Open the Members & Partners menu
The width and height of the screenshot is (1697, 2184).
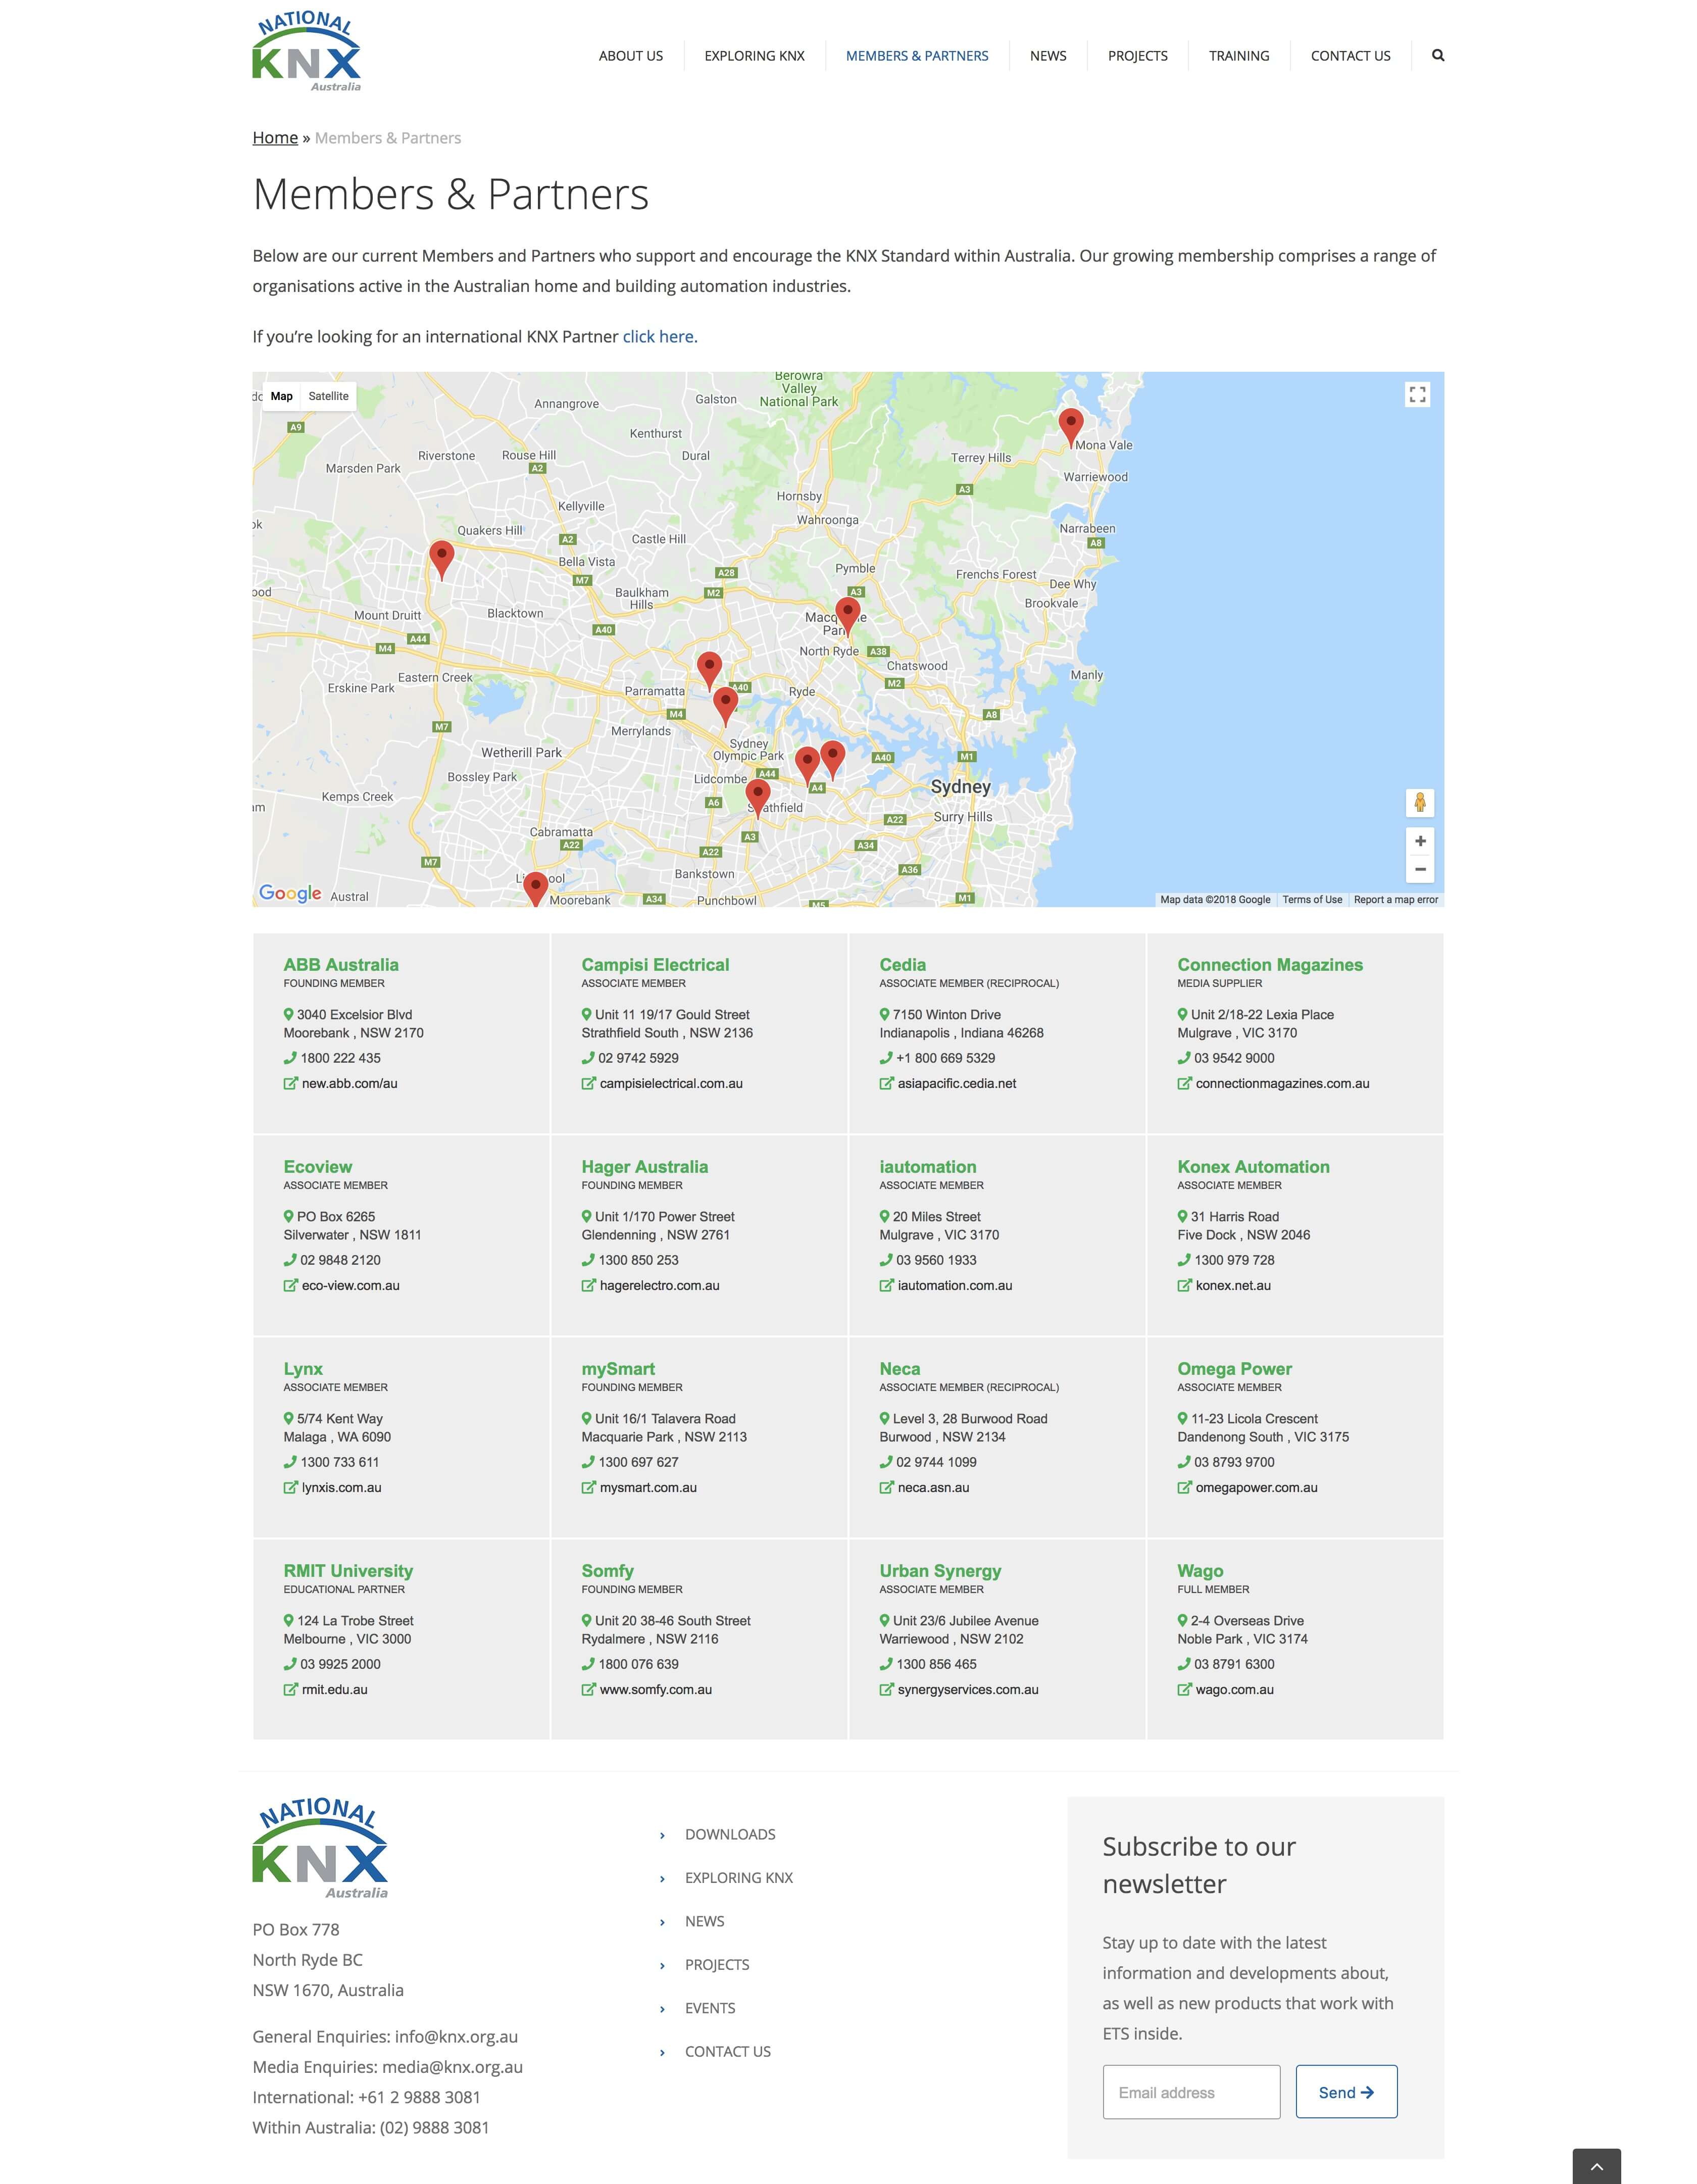pos(917,56)
